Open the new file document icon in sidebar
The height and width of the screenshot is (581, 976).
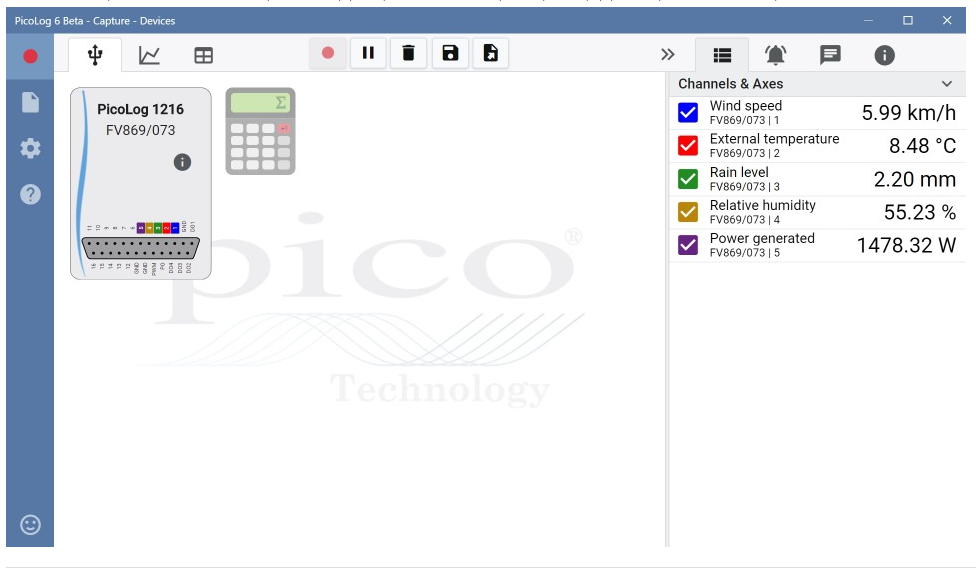click(30, 102)
